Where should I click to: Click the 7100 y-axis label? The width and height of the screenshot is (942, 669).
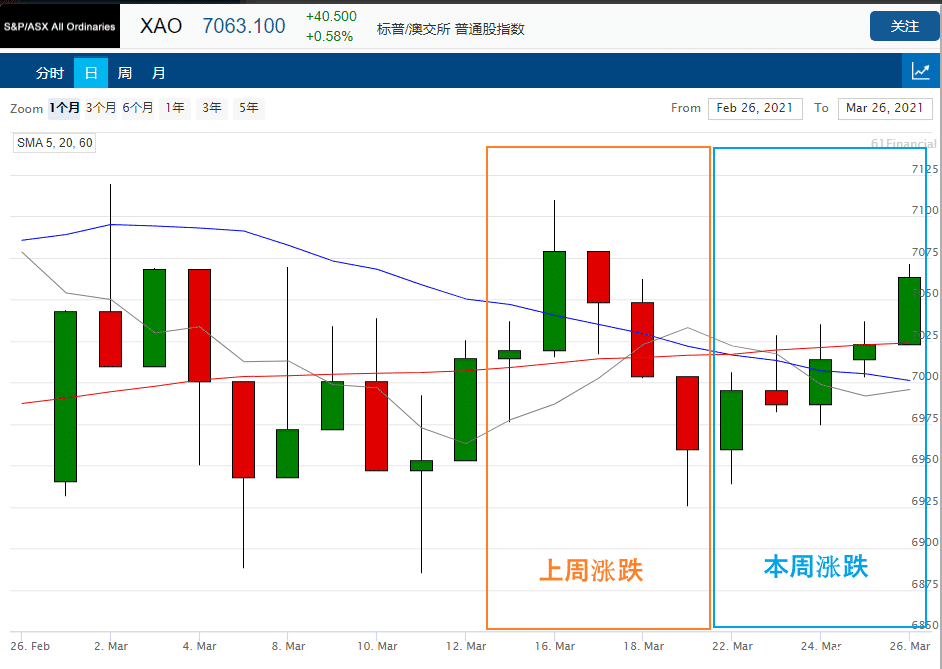tap(925, 210)
